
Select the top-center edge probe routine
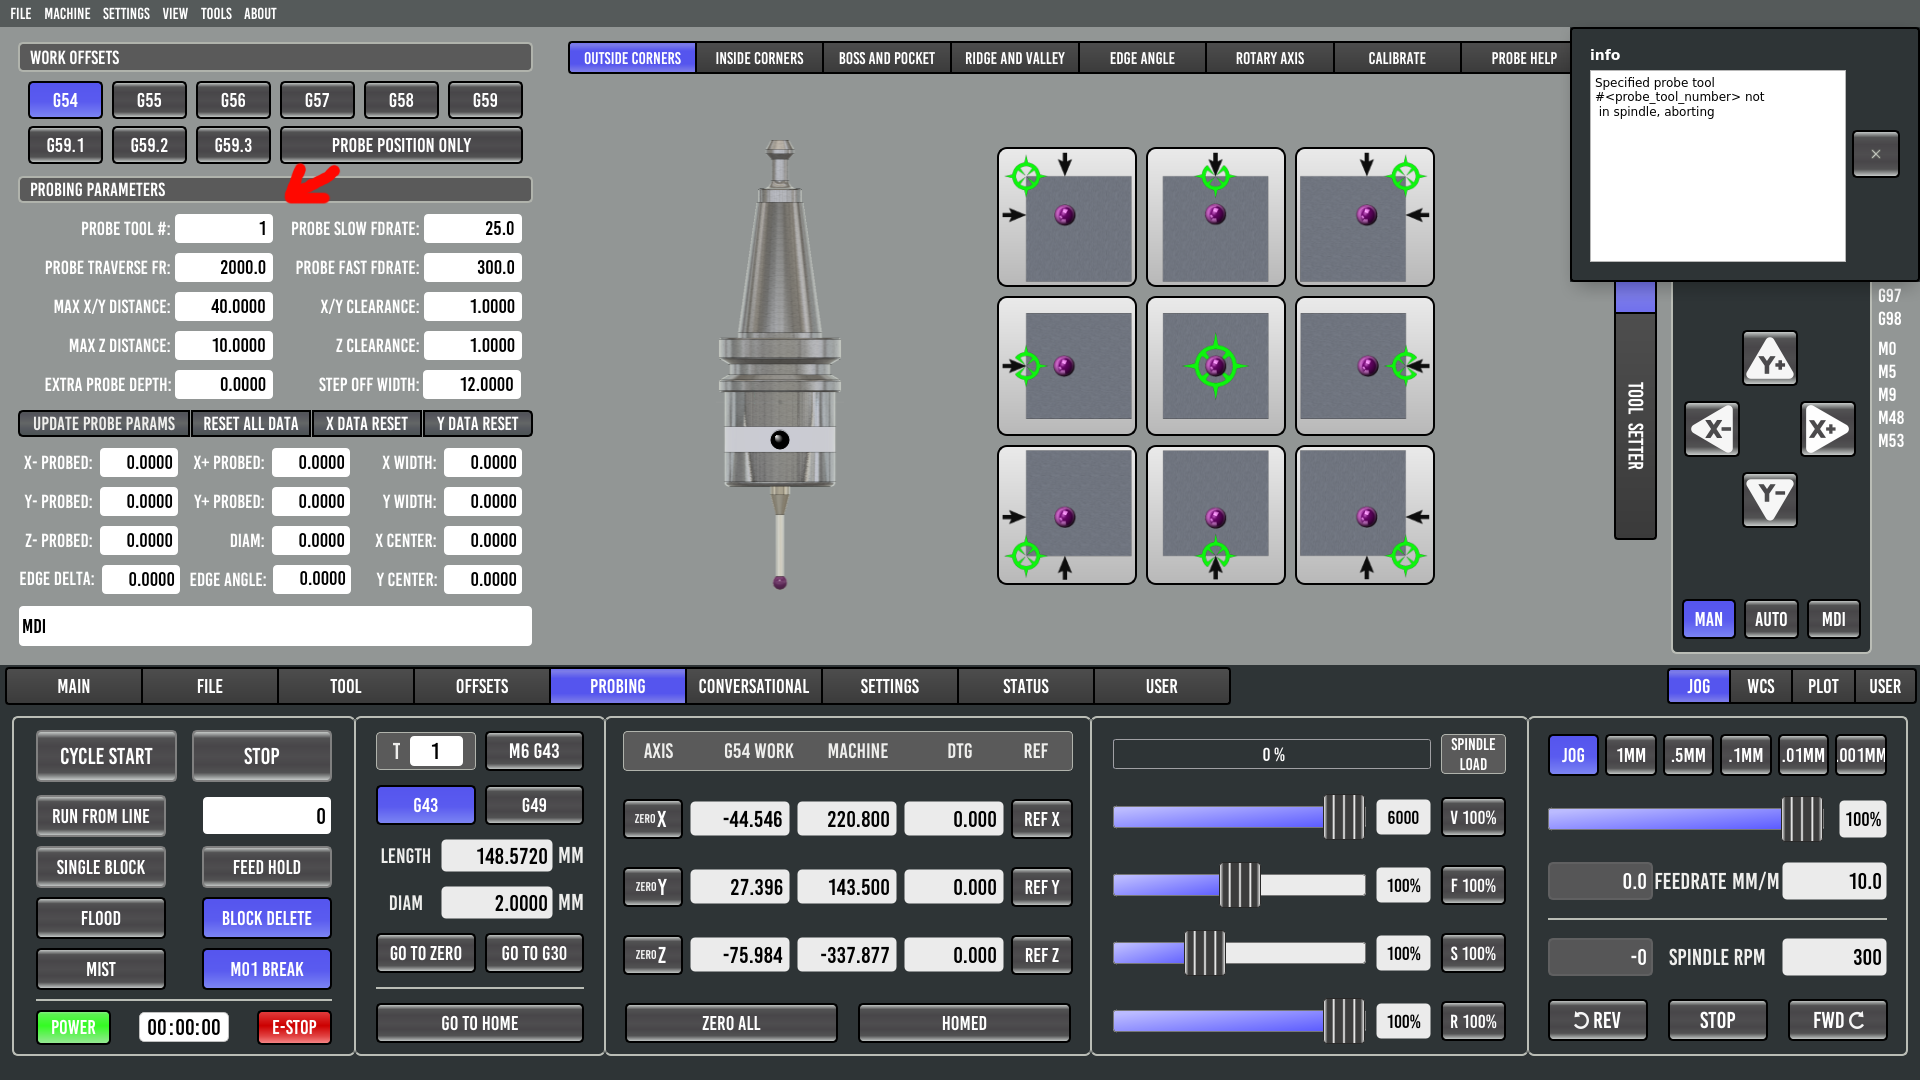click(1215, 217)
